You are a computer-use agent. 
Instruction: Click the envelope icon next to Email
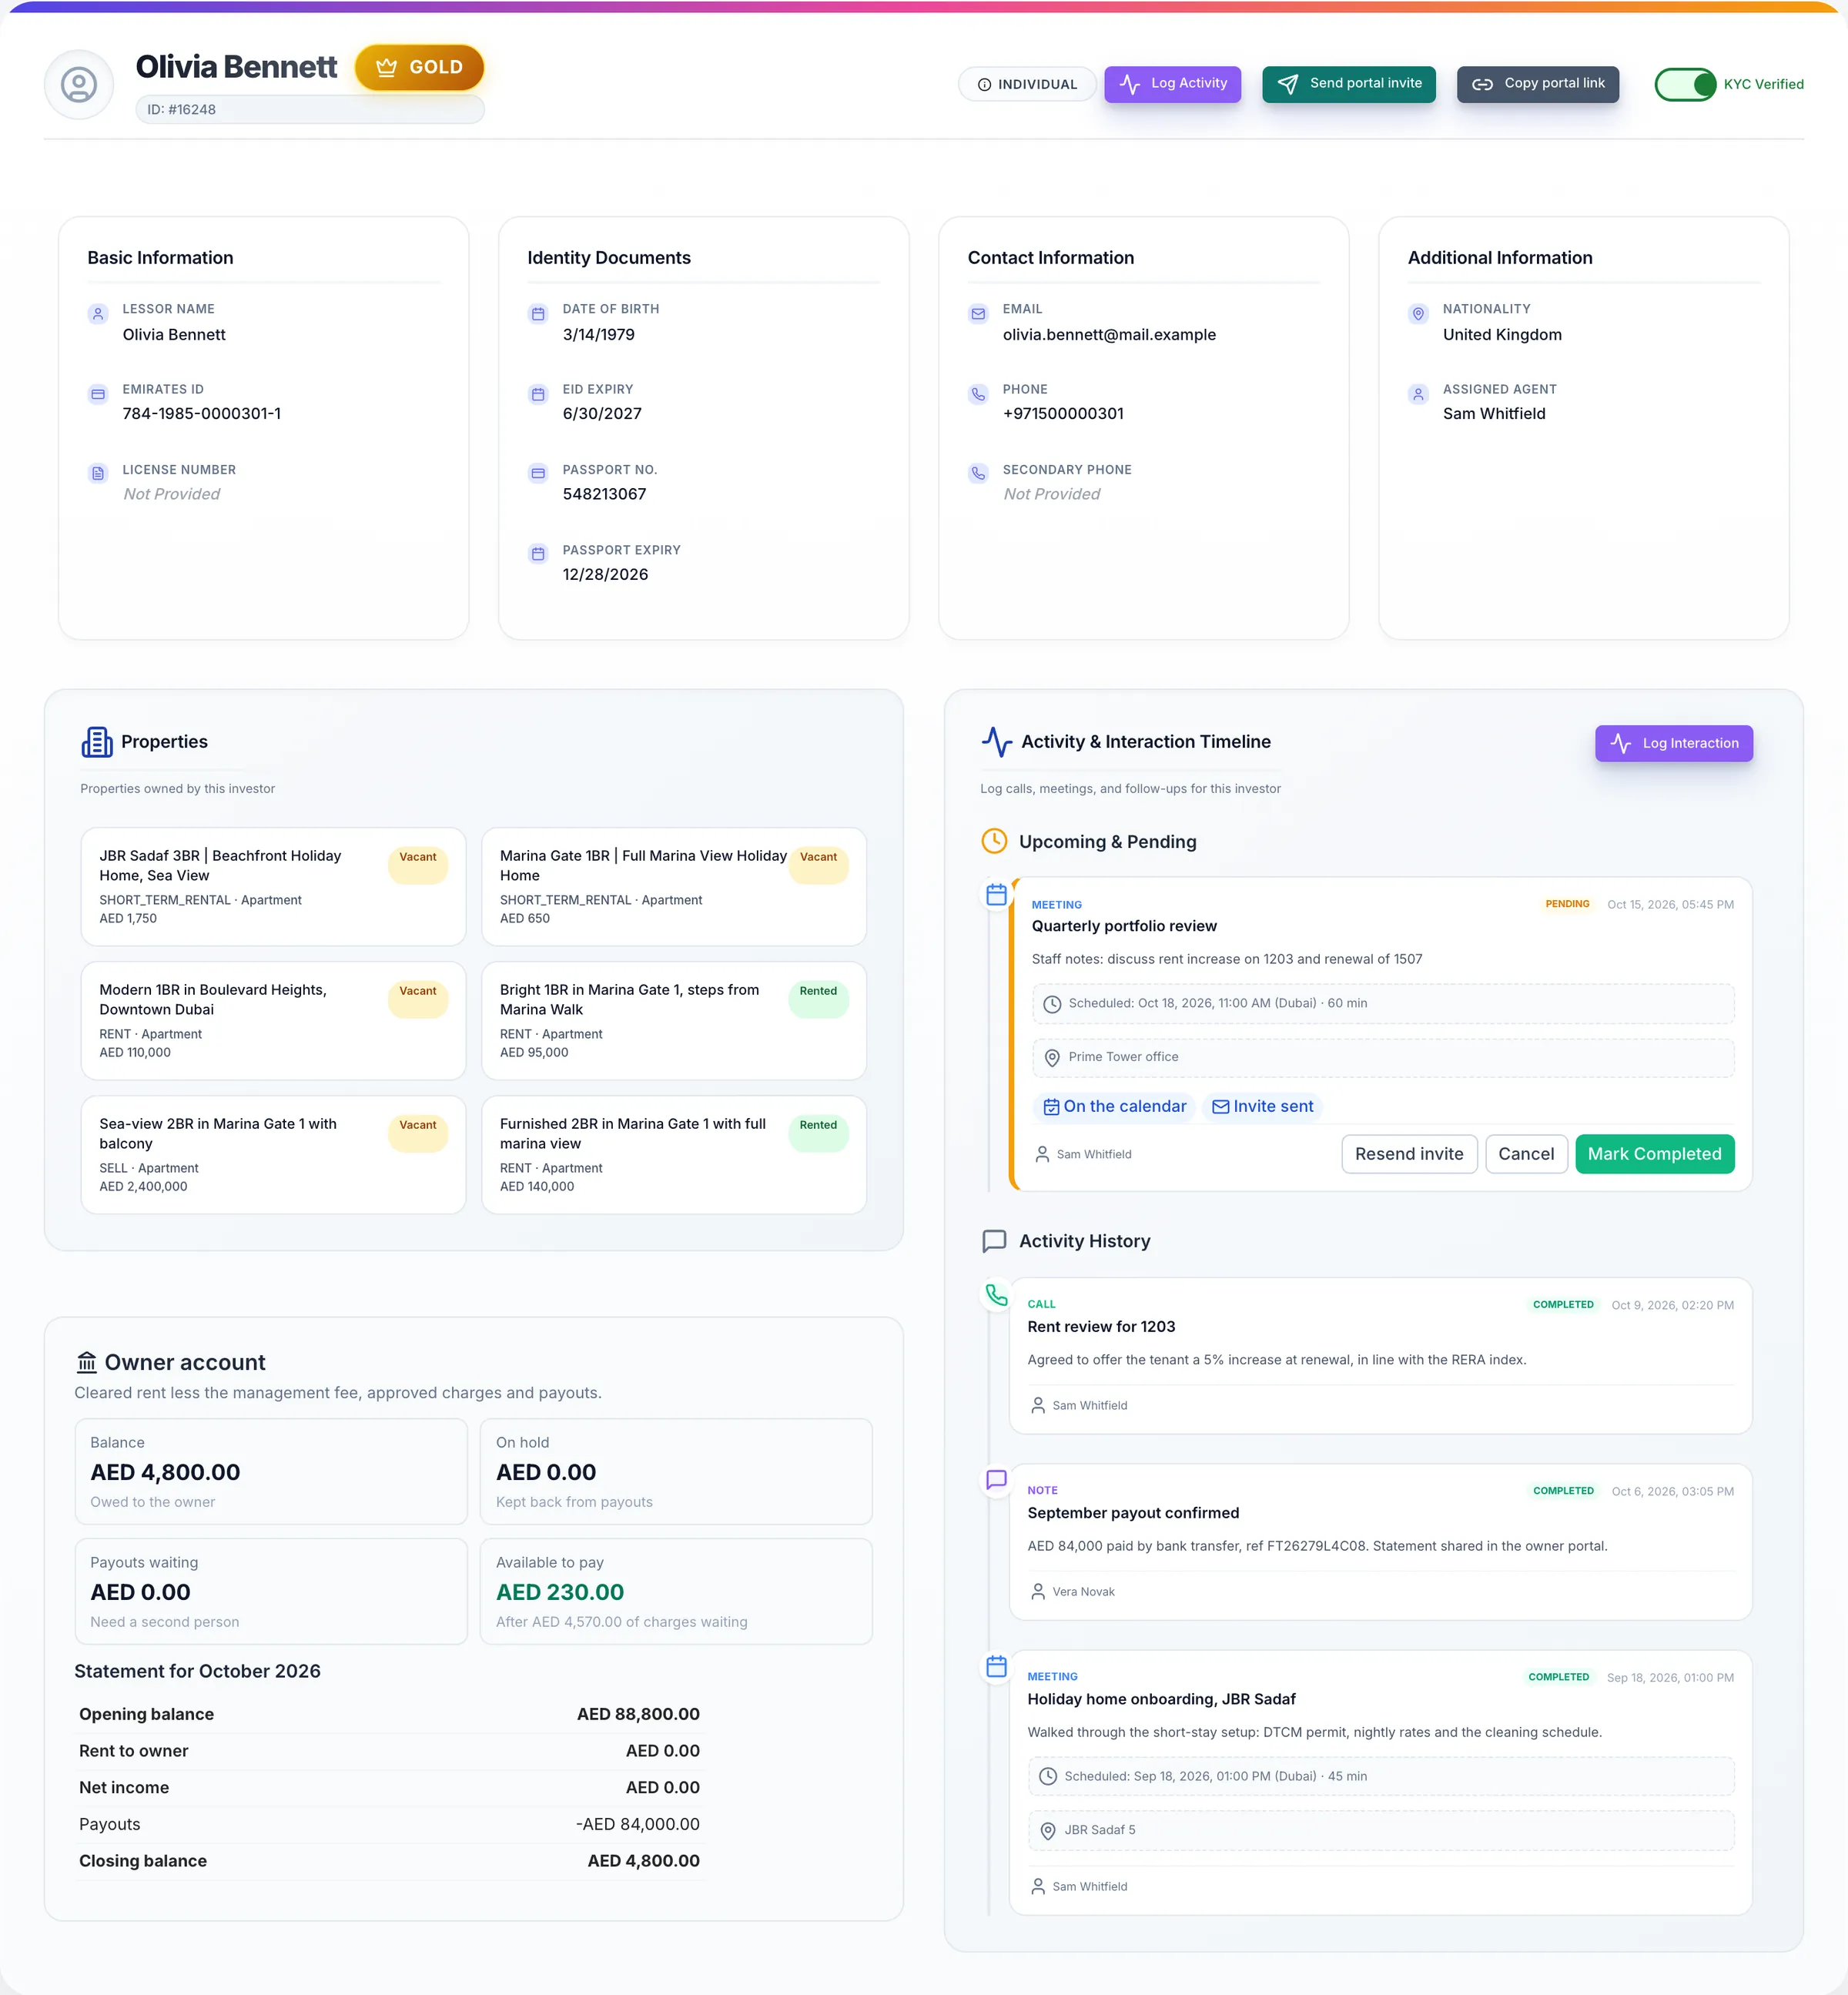[x=978, y=314]
